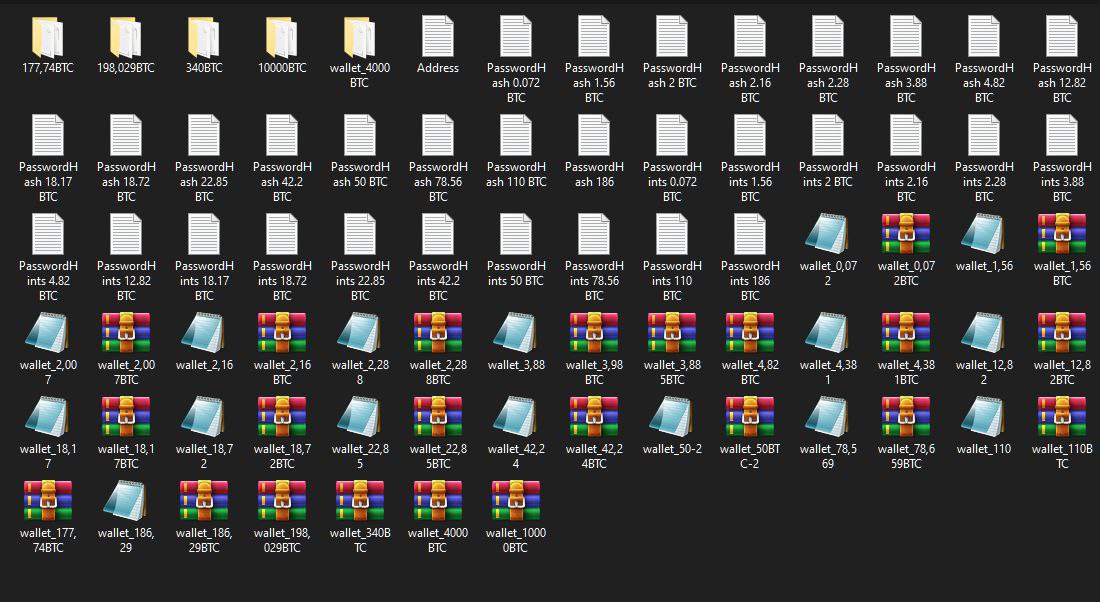Select the 10000BTC folder icon
This screenshot has width=1100, height=602.
(282, 38)
